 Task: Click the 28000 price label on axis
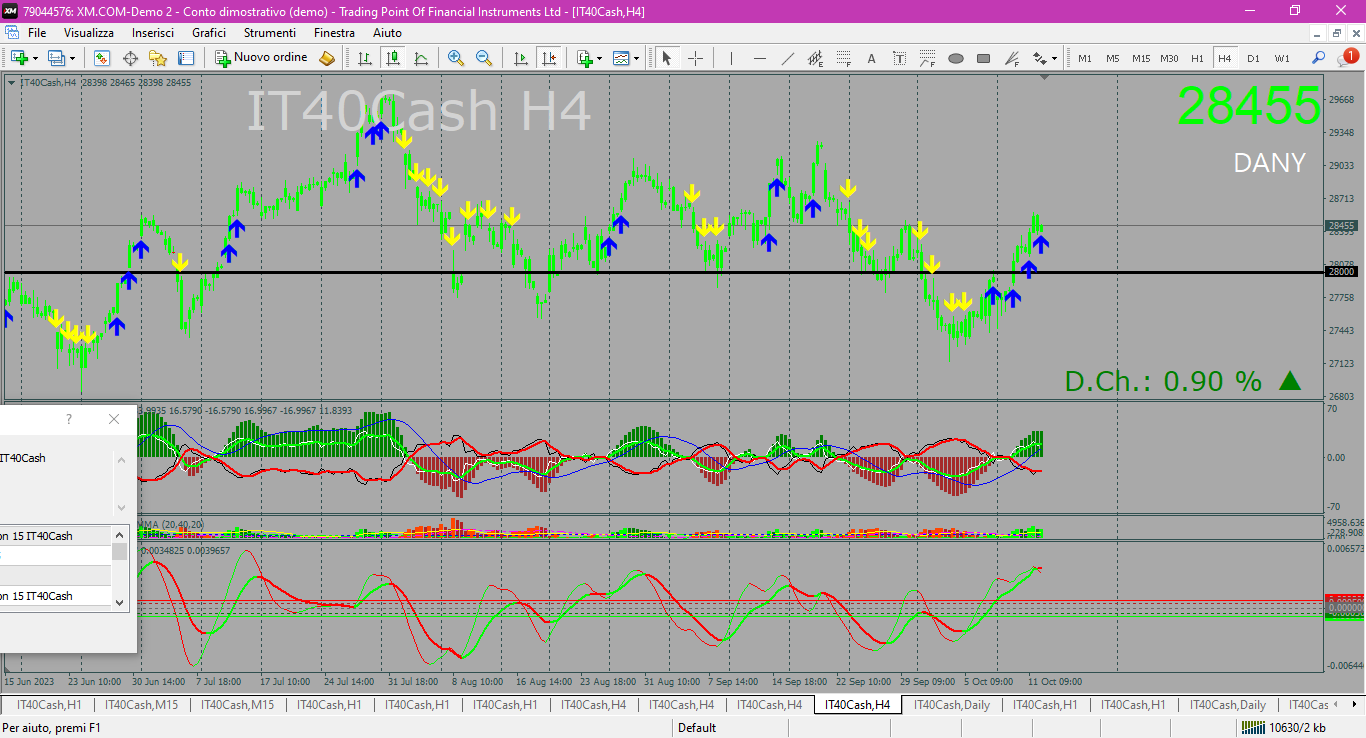[1341, 272]
